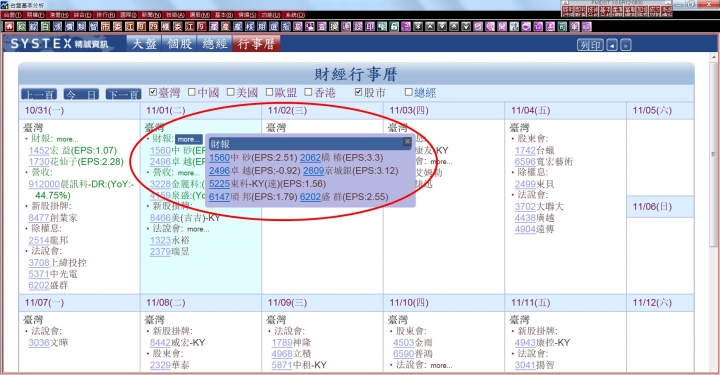Image resolution: width=720 pixels, height=375 pixels.
Task: Click right arrow beside 列印
Action: coord(625,45)
